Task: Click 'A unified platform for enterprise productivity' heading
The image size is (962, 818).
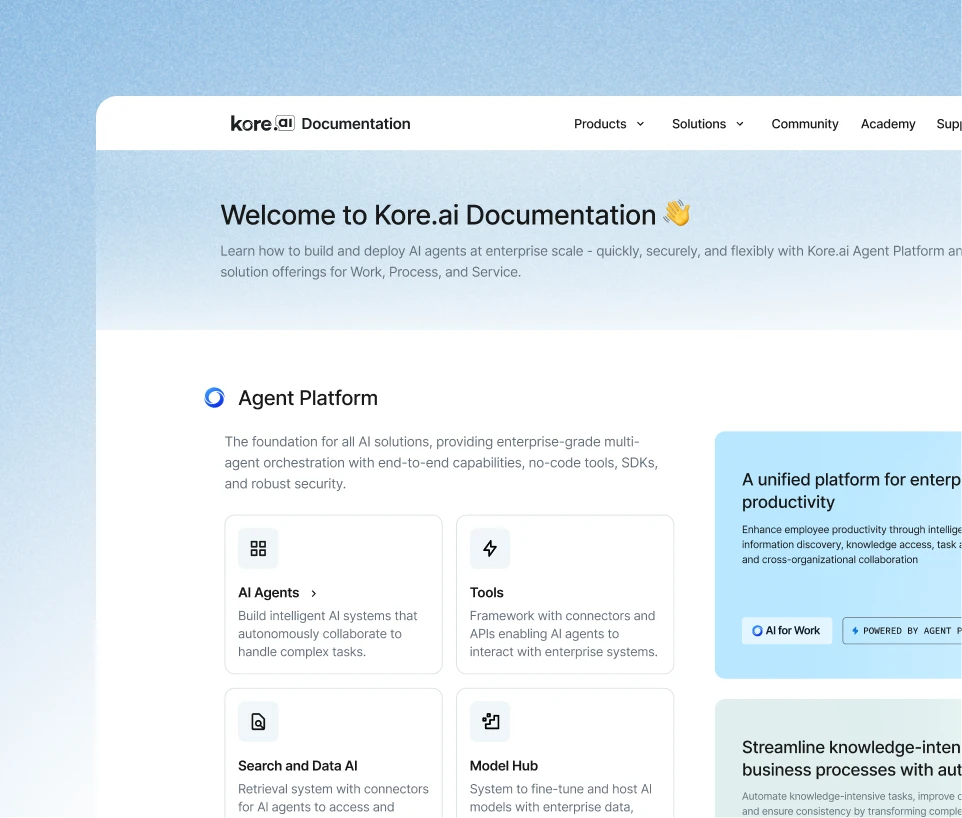Action: [x=852, y=490]
